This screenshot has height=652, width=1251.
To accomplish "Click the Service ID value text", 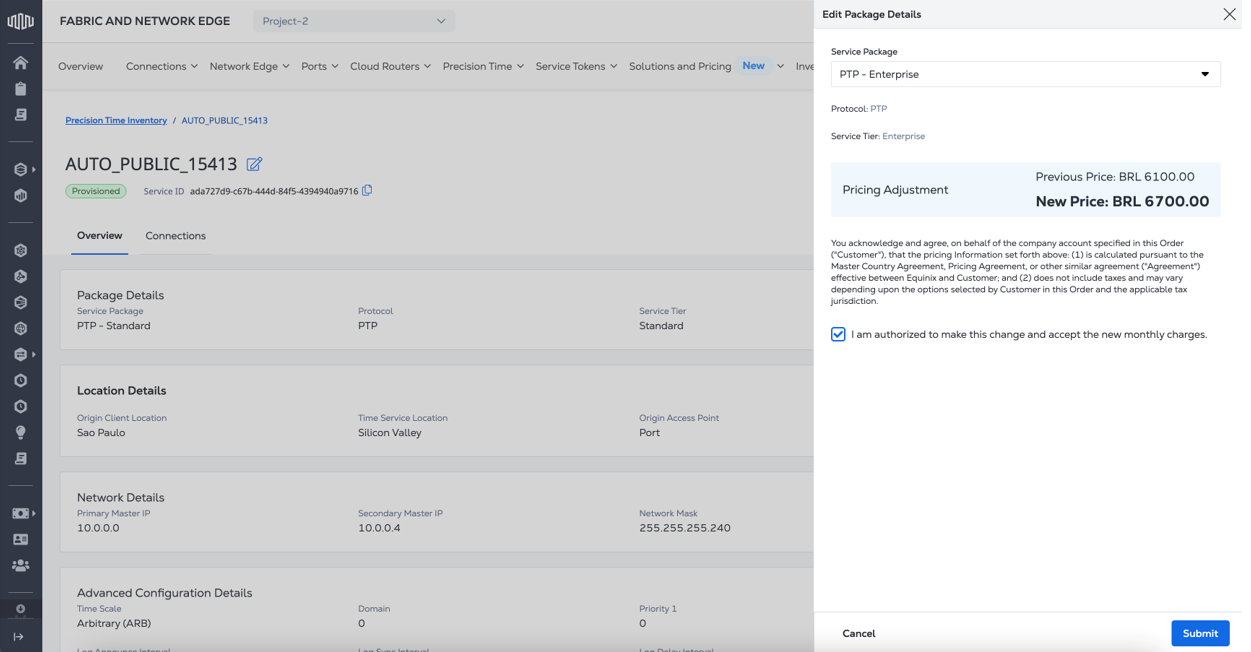I will click(x=274, y=191).
